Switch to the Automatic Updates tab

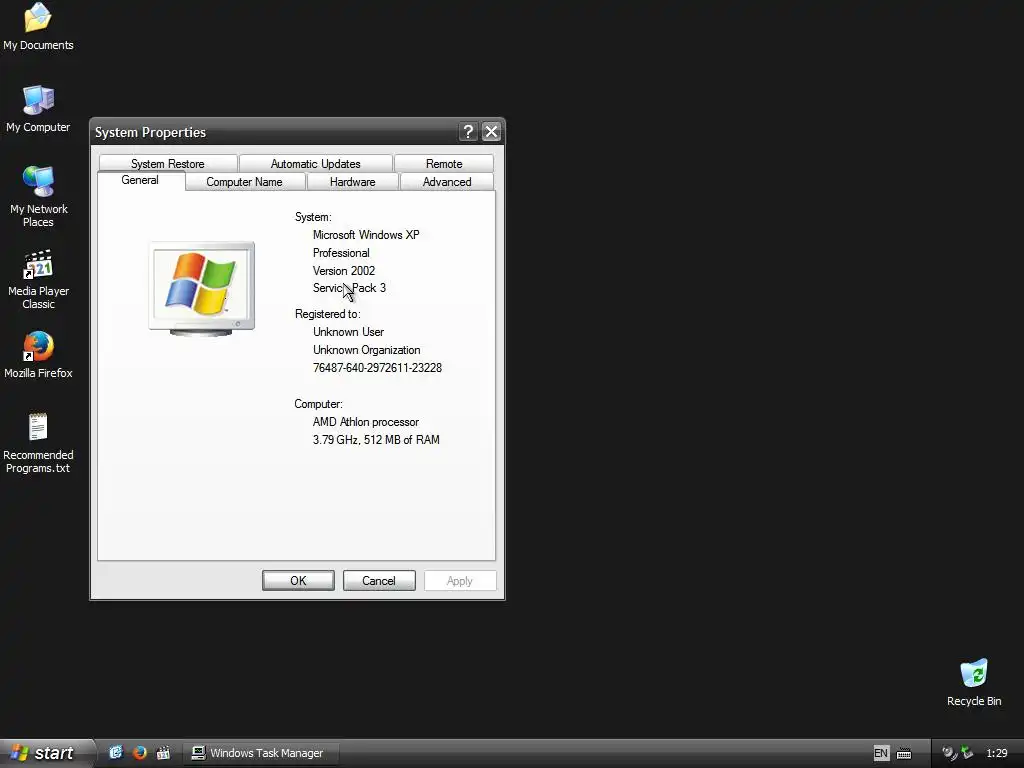(315, 163)
